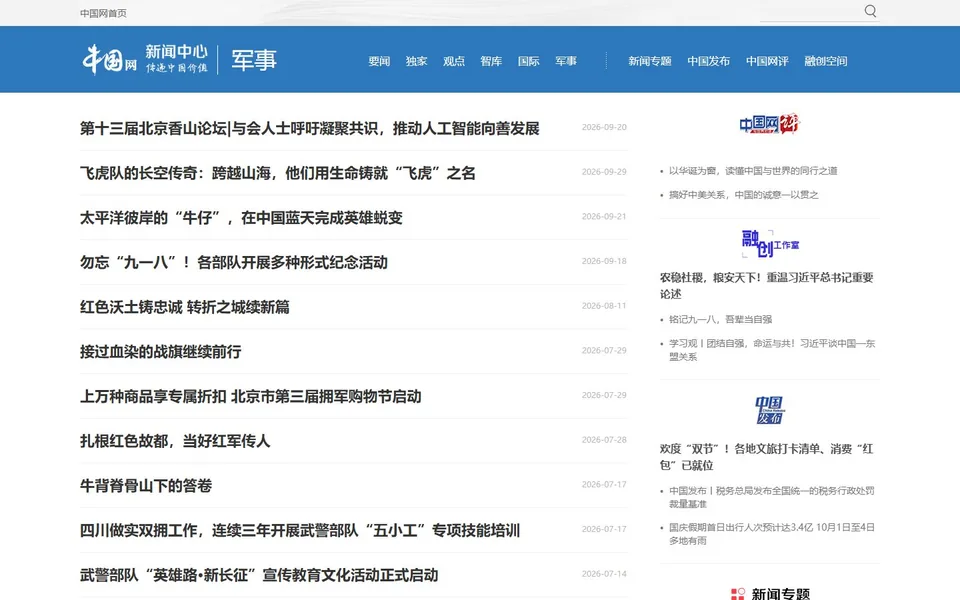Open article 接过血染的战旗继续前行
This screenshot has width=960, height=600.
tap(160, 351)
